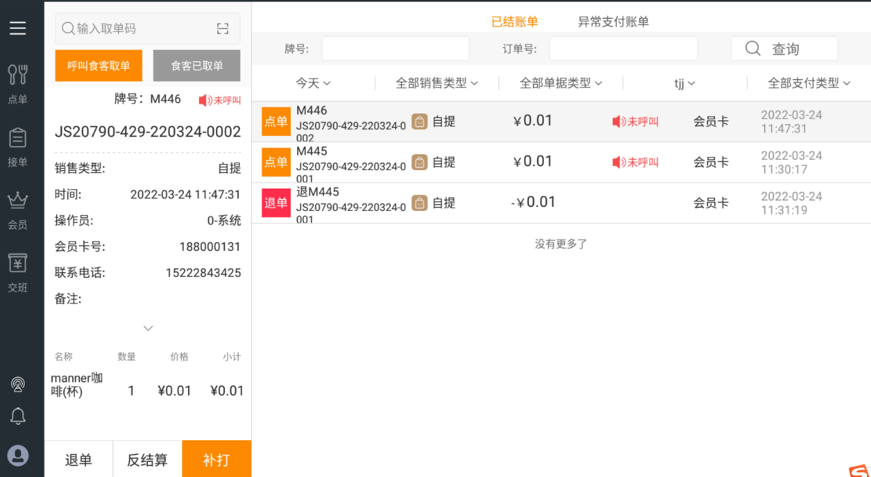Expand the 今天 date dropdown
Screen dimensions: 871x477
tap(313, 83)
